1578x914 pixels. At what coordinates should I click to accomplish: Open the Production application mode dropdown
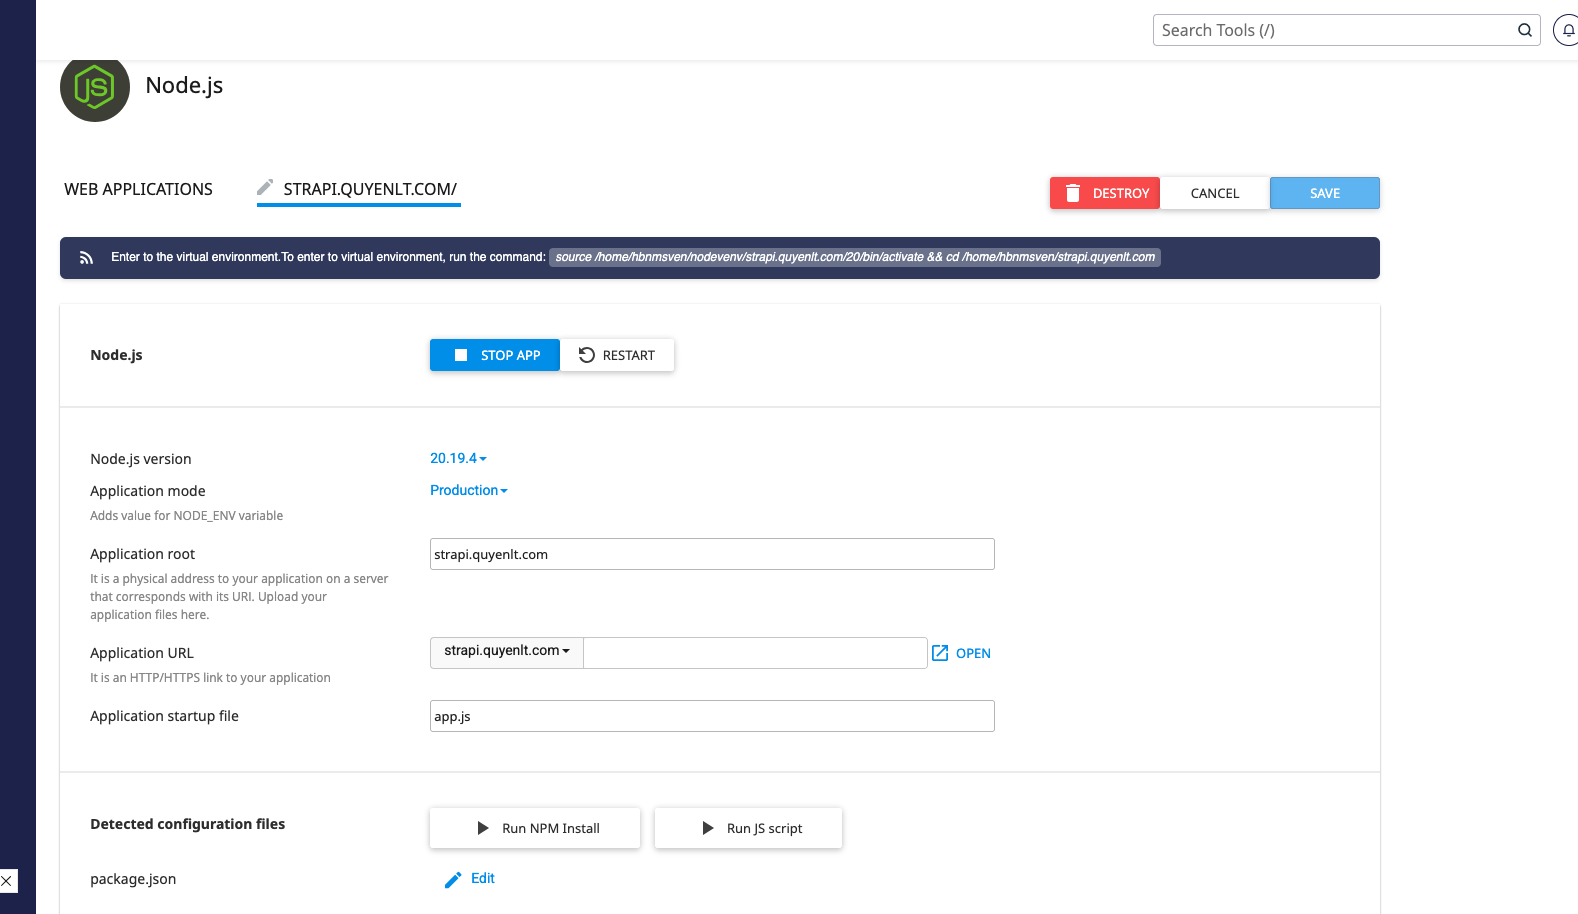(x=468, y=490)
